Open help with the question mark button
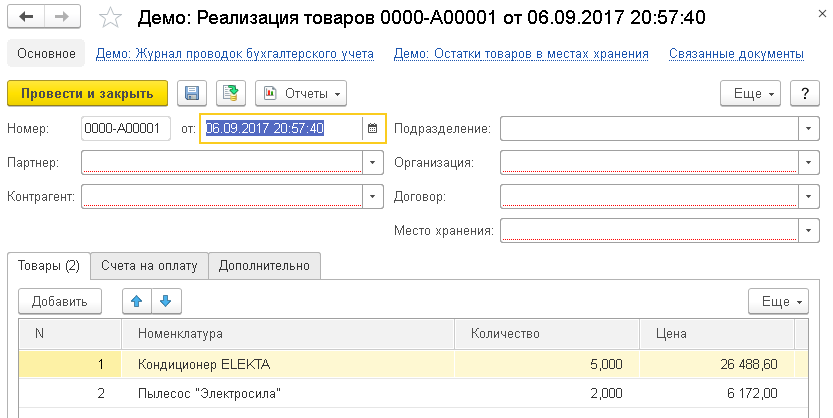 pos(804,93)
